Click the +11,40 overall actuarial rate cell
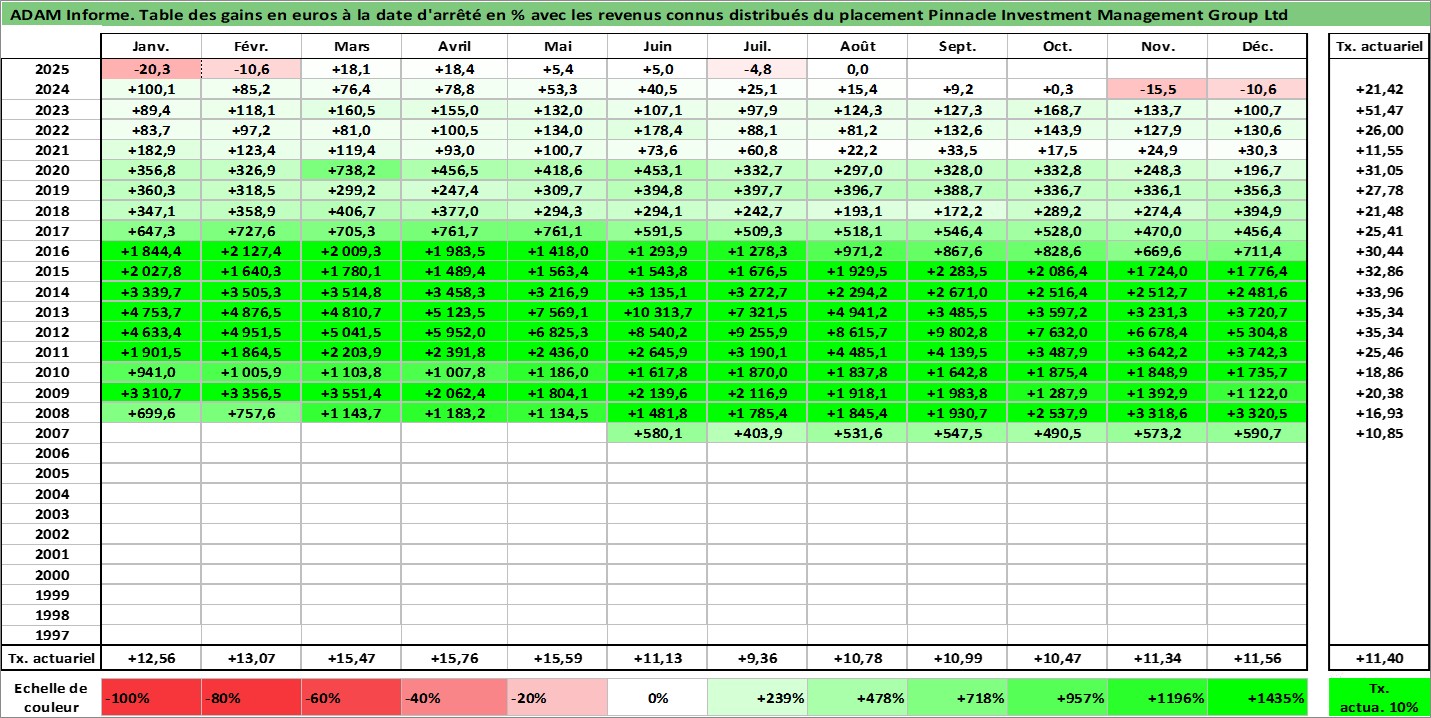 (1379, 658)
